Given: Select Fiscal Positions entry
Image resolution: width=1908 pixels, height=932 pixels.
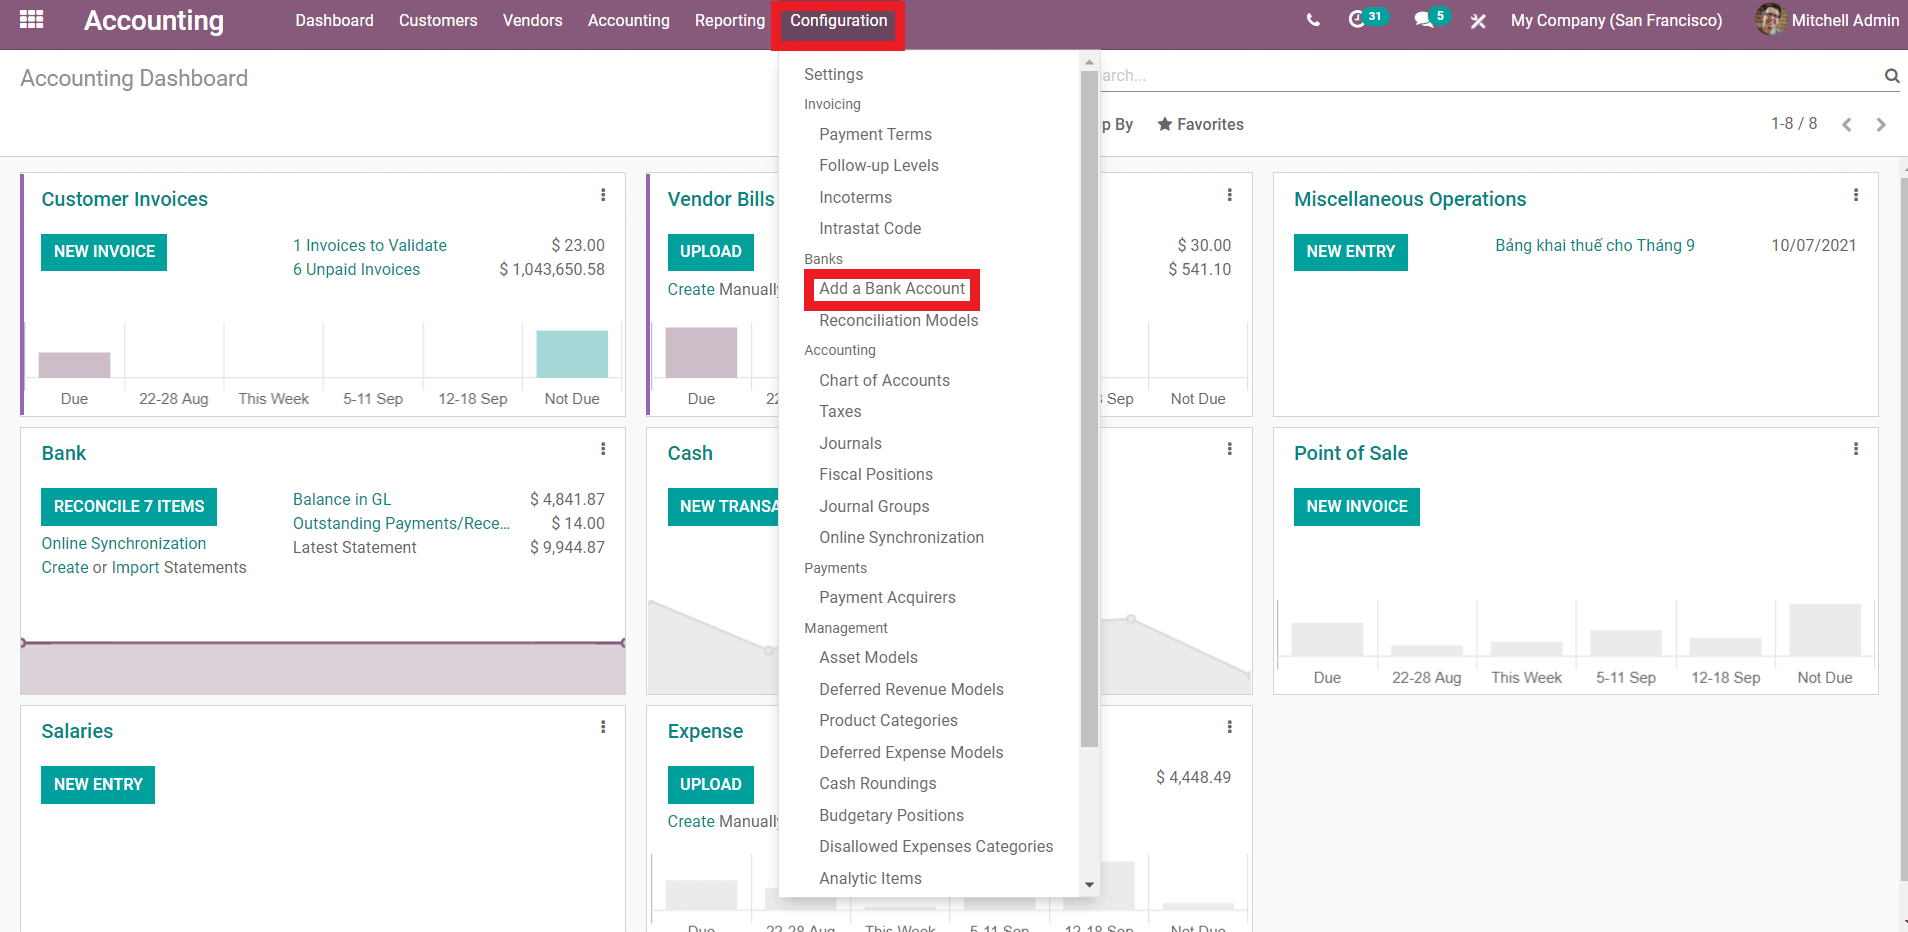Looking at the screenshot, I should [876, 474].
